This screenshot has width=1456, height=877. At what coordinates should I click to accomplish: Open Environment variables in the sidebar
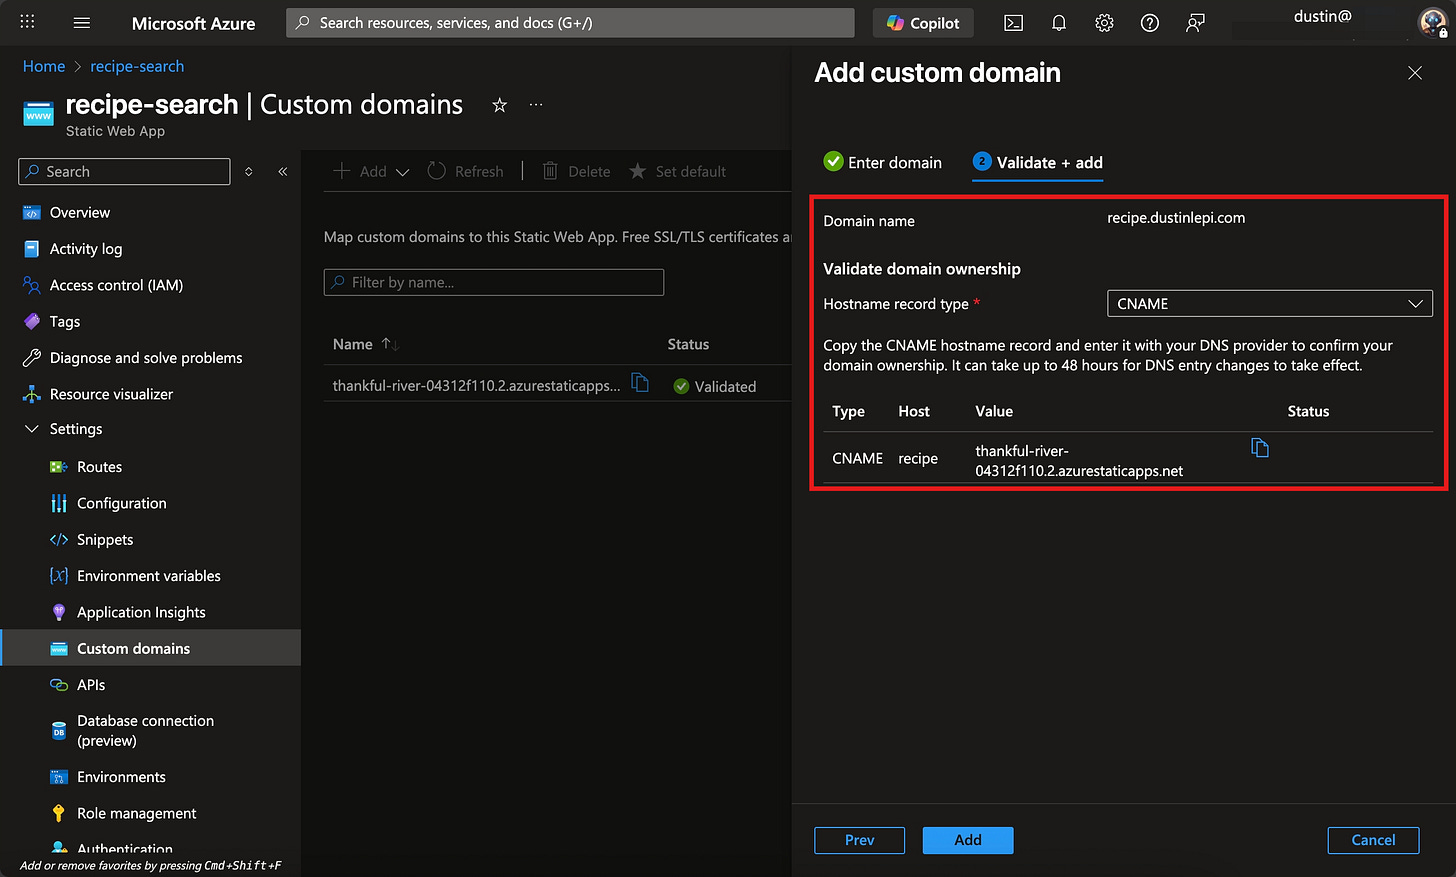point(148,576)
